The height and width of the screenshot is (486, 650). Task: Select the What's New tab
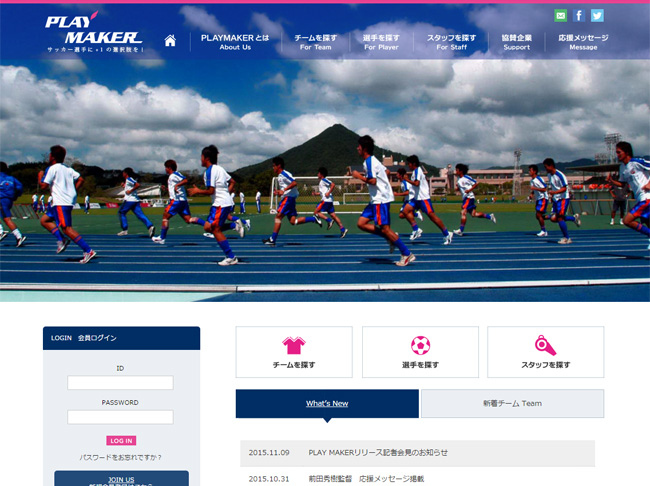(327, 403)
